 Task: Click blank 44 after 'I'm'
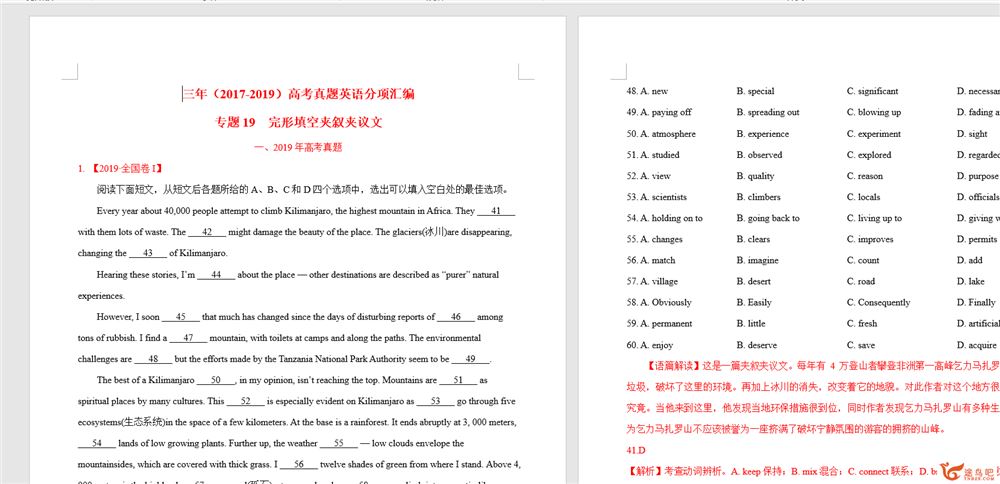(x=216, y=275)
